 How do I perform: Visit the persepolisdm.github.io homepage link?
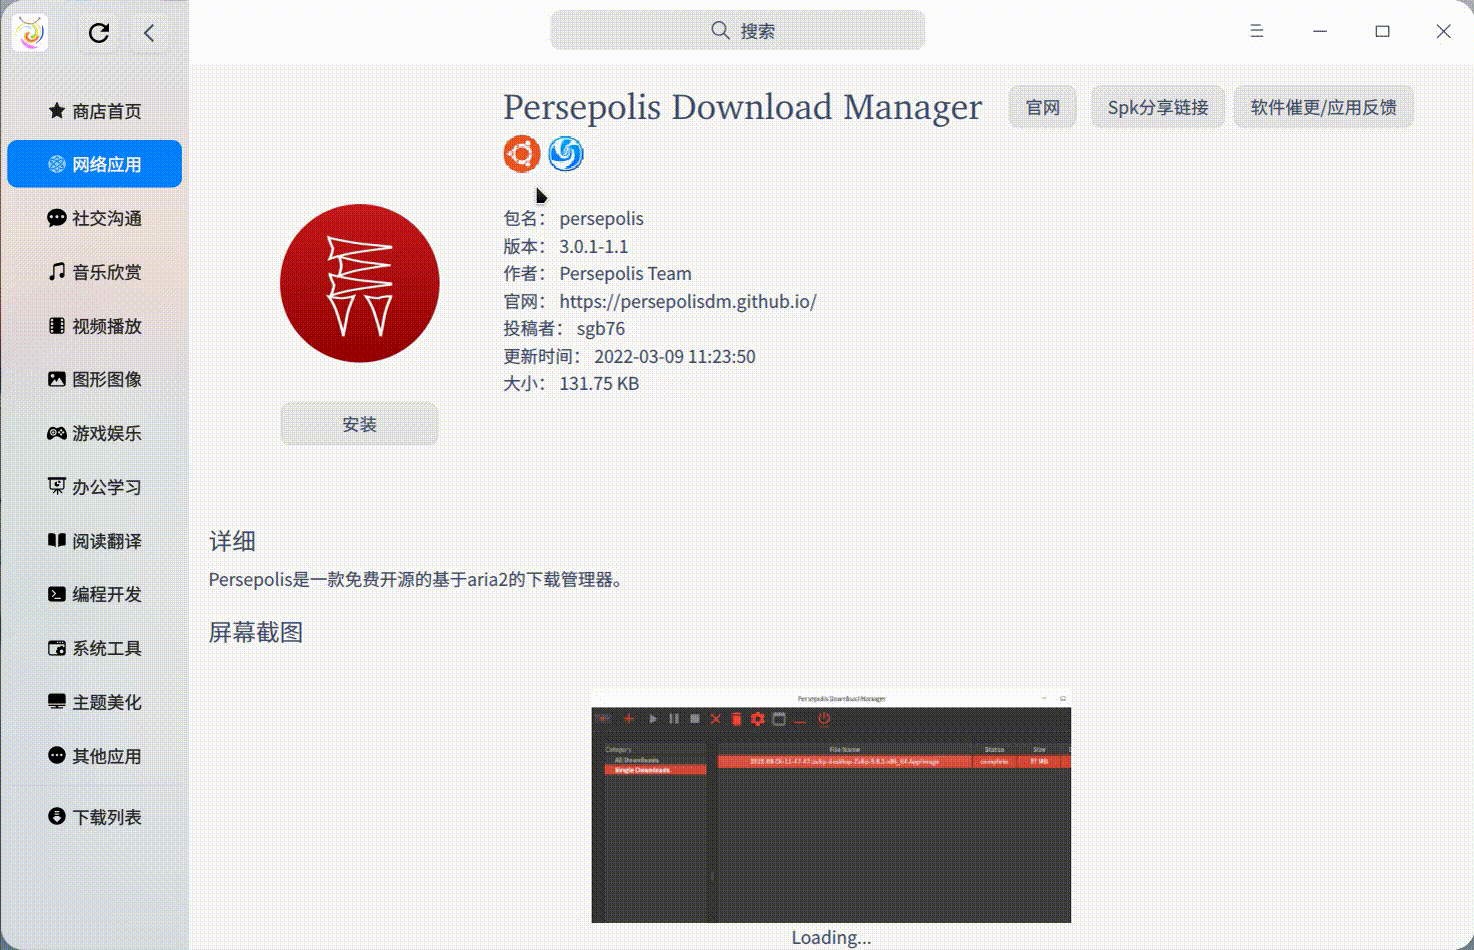point(688,300)
